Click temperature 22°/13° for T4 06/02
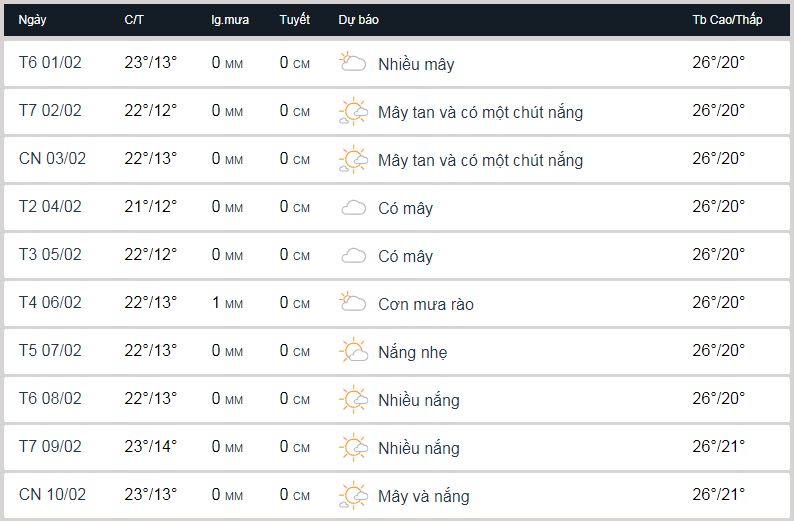This screenshot has width=794, height=521. tap(151, 302)
